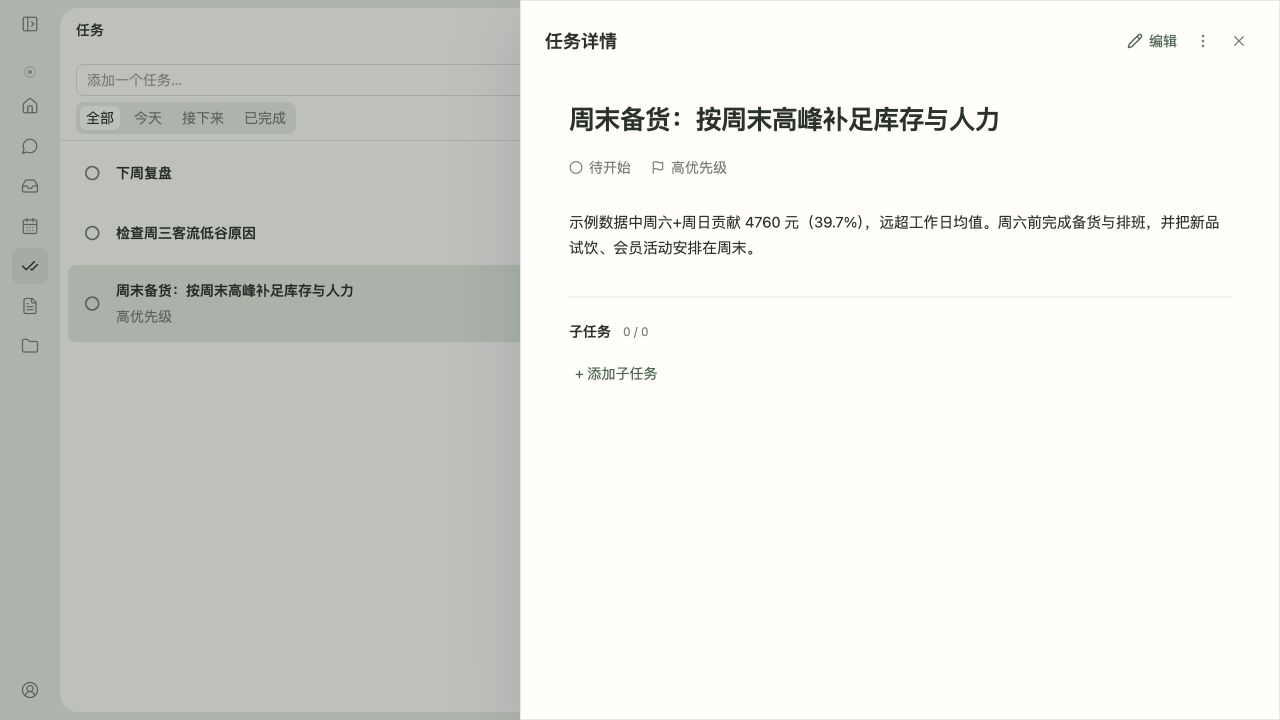Select the Tasks double-check icon in sidebar

pyautogui.click(x=30, y=266)
